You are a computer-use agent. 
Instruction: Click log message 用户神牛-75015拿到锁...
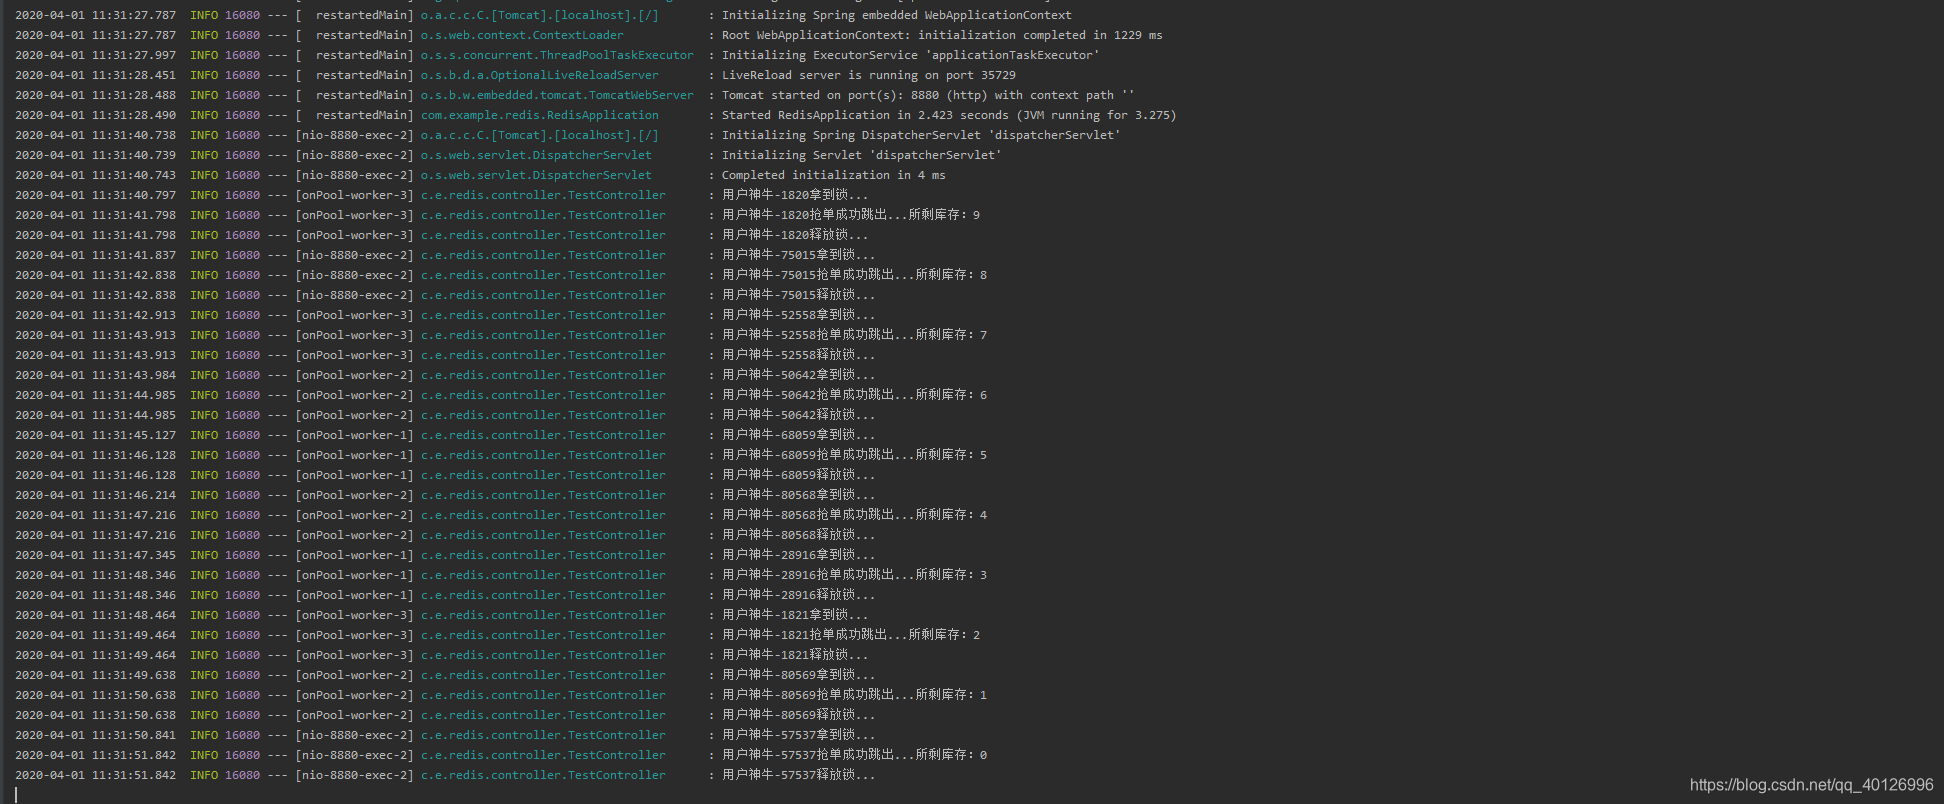799,255
